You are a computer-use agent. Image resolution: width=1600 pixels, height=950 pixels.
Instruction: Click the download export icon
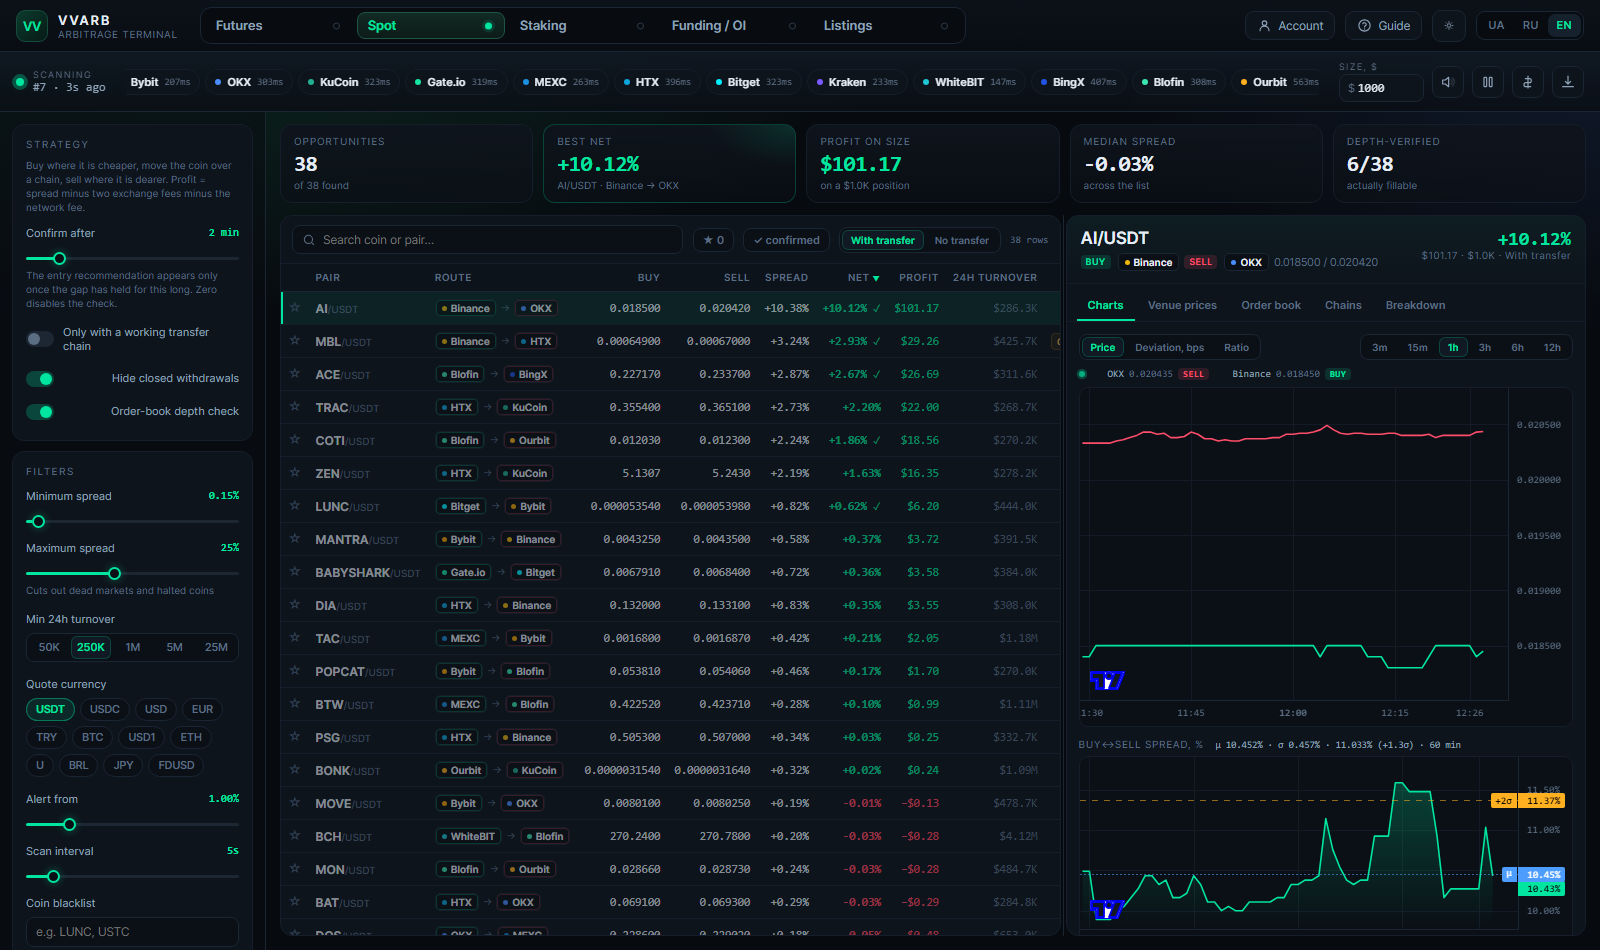(x=1568, y=82)
